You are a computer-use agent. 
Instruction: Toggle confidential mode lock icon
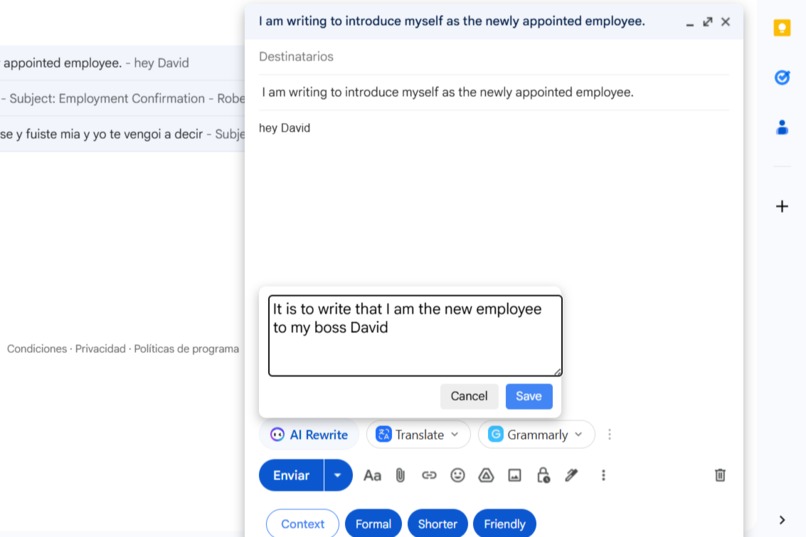click(x=543, y=475)
